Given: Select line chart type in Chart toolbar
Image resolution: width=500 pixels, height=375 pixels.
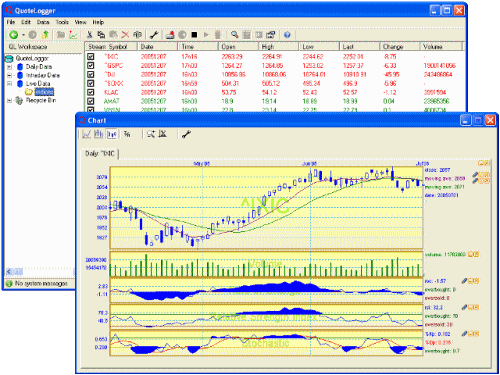Looking at the screenshot, I should (87, 134).
